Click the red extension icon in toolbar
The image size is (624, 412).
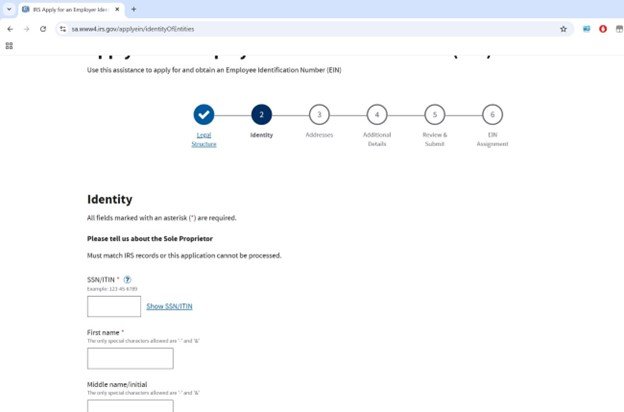pos(603,29)
